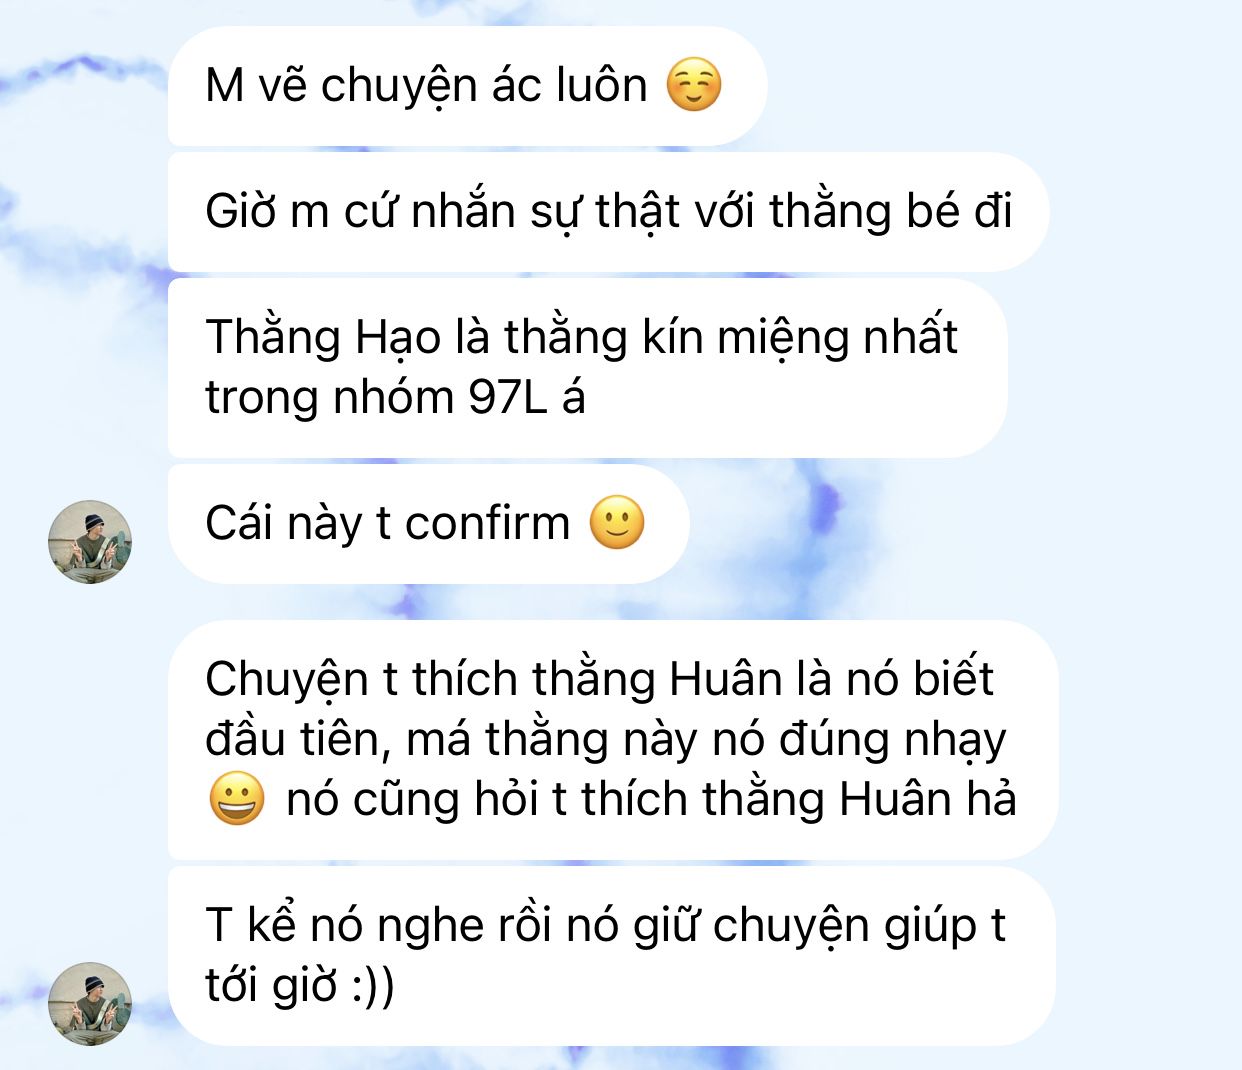This screenshot has height=1070, width=1242.
Task: Tap the grinning emoji before 'nó cũng hỏi'
Action: coord(237,799)
